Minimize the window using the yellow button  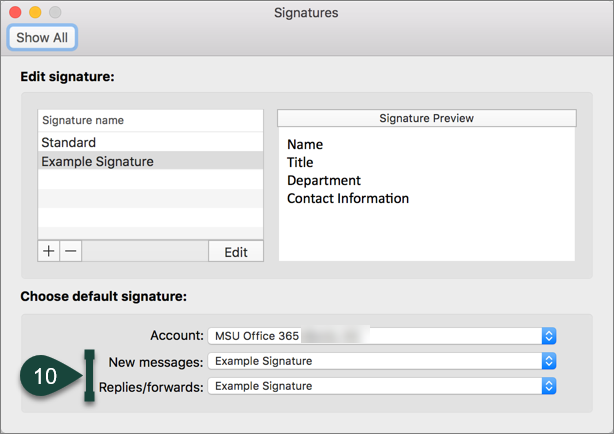34,13
